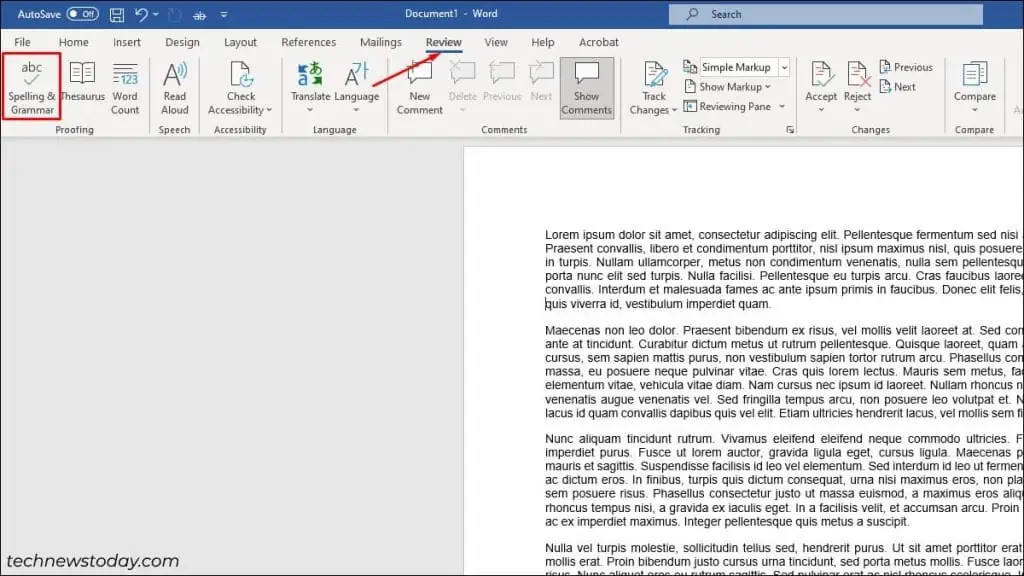Expand the Track Changes dropdown arrow
Screen dimensions: 1024x576
(674, 110)
